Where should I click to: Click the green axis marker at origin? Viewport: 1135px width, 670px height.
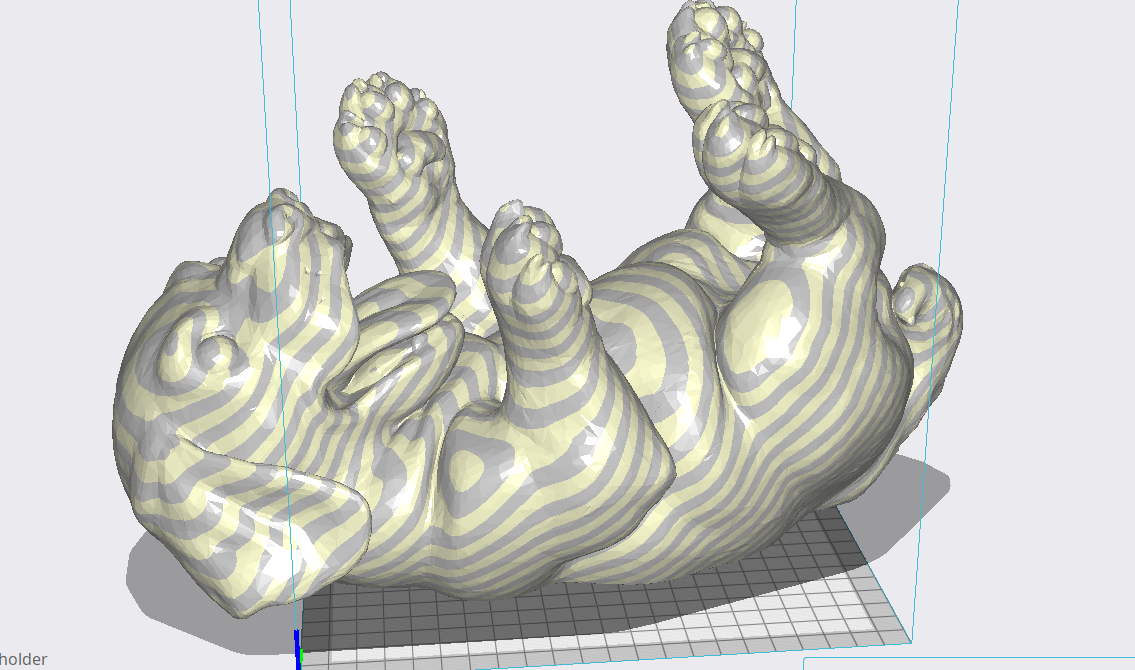300,659
